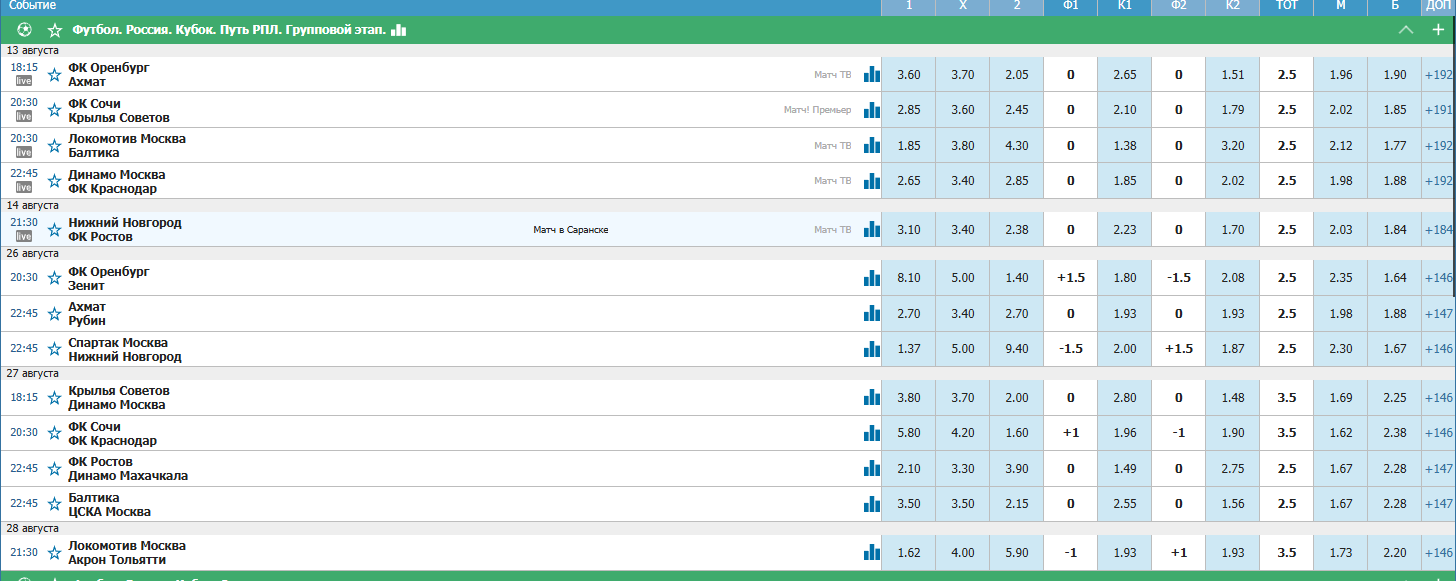Star the ФК Оренбург vs Зенит match
Image resolution: width=1456 pixels, height=581 pixels.
click(x=54, y=278)
